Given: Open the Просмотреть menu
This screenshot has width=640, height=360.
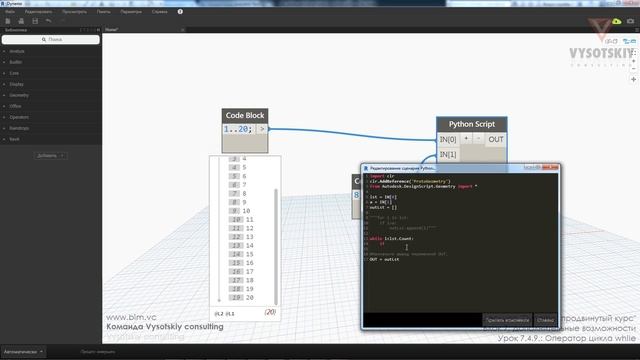Looking at the screenshot, I should click(x=74, y=12).
